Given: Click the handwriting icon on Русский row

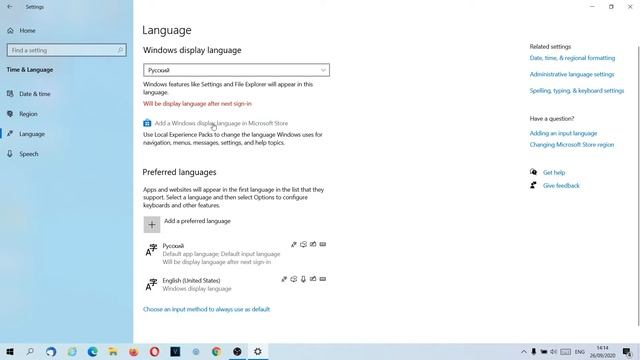Looking at the screenshot, I should pyautogui.click(x=313, y=244).
